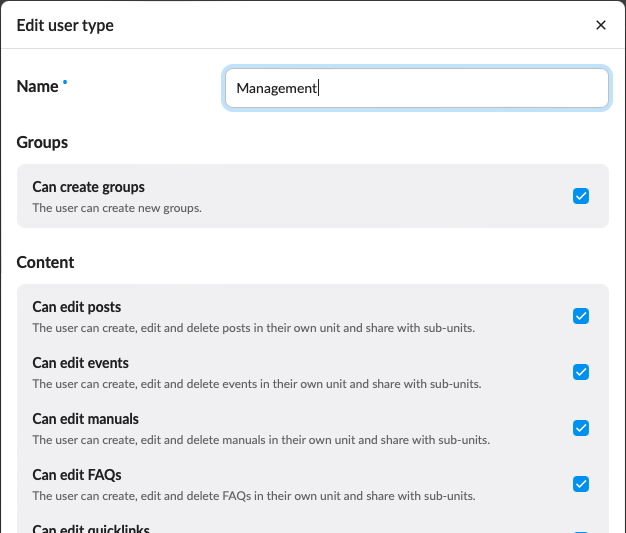Click the Name input field containing Management
The width and height of the screenshot is (626, 533).
click(x=417, y=88)
